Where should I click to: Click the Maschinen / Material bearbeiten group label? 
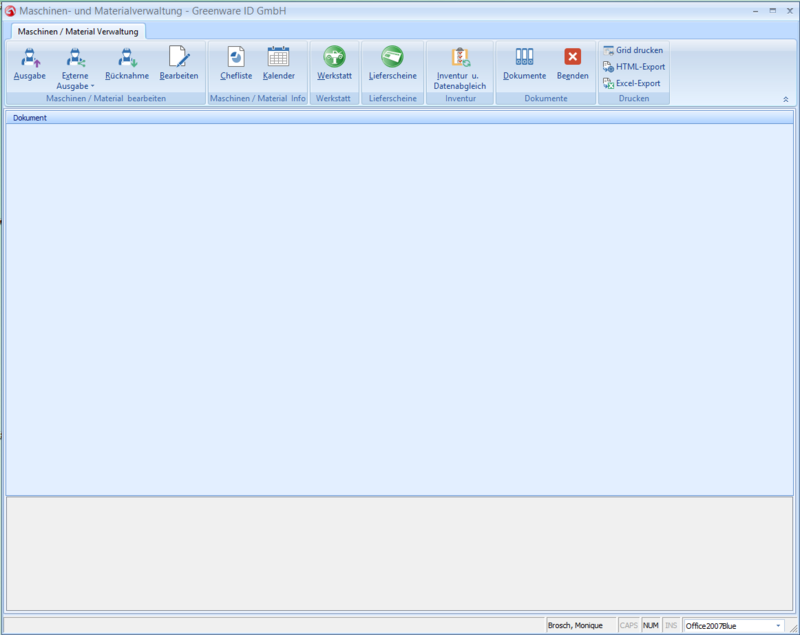106,98
